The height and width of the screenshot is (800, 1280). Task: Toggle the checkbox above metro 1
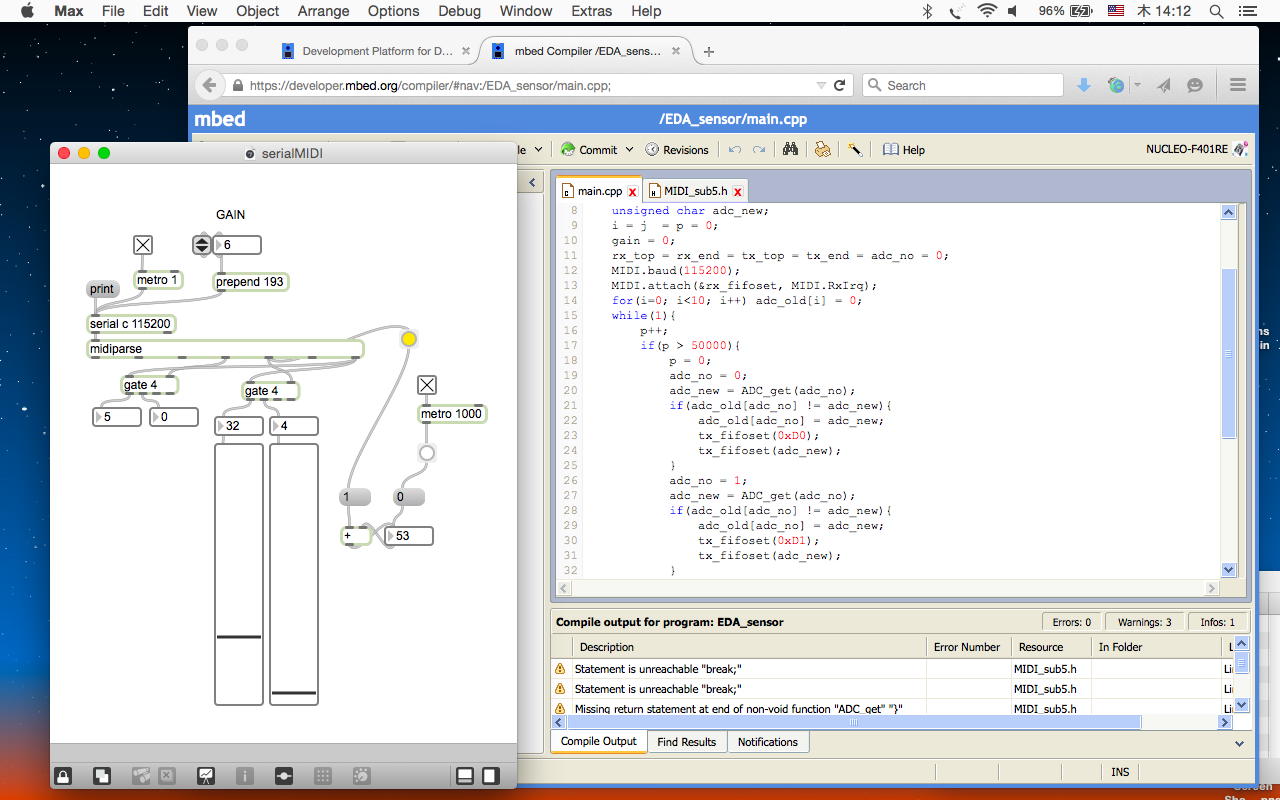click(143, 245)
